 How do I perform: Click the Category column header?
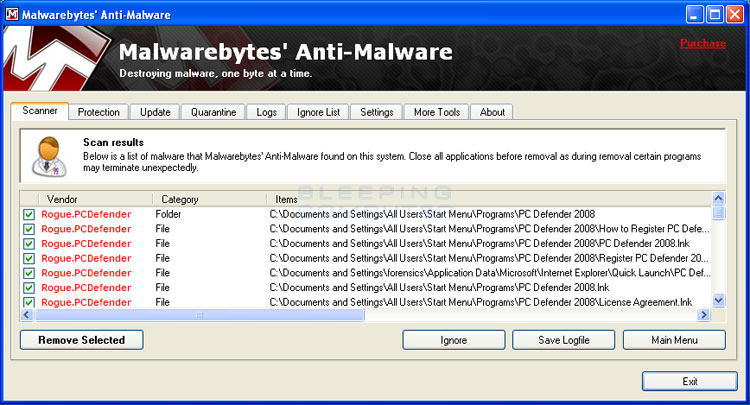tap(210, 199)
